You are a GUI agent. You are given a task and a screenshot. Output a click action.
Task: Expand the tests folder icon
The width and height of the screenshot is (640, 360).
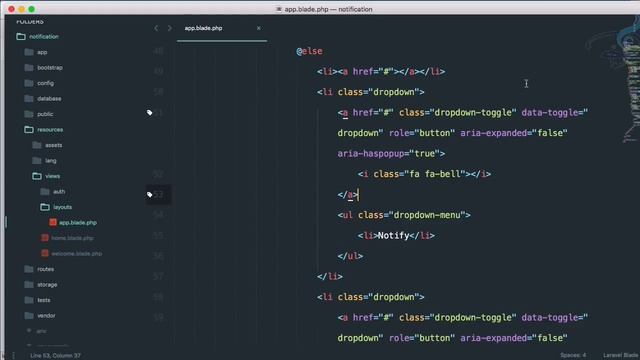click(29, 300)
